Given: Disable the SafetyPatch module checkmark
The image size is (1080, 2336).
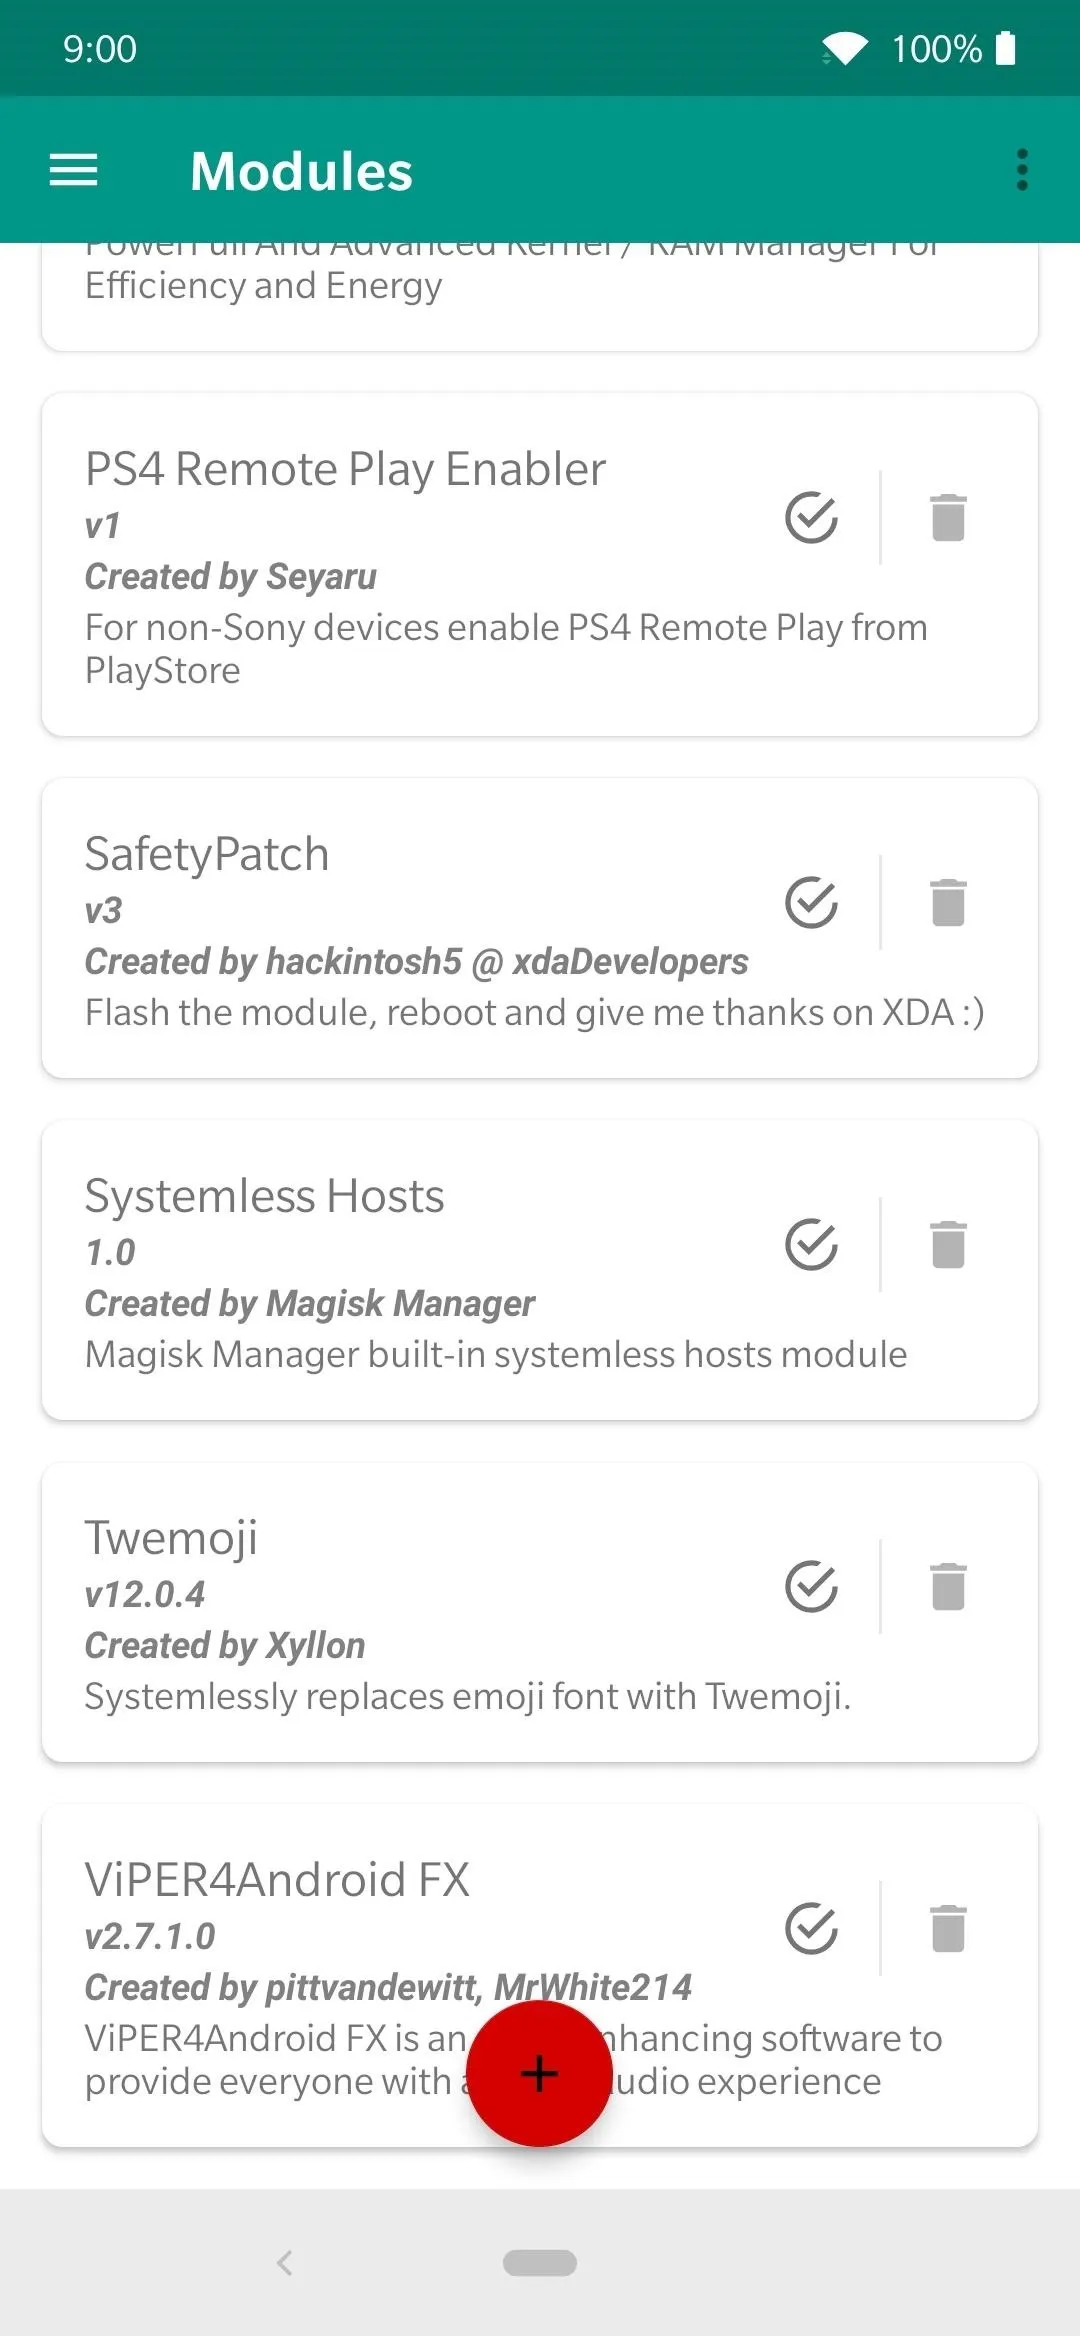Looking at the screenshot, I should [x=811, y=902].
